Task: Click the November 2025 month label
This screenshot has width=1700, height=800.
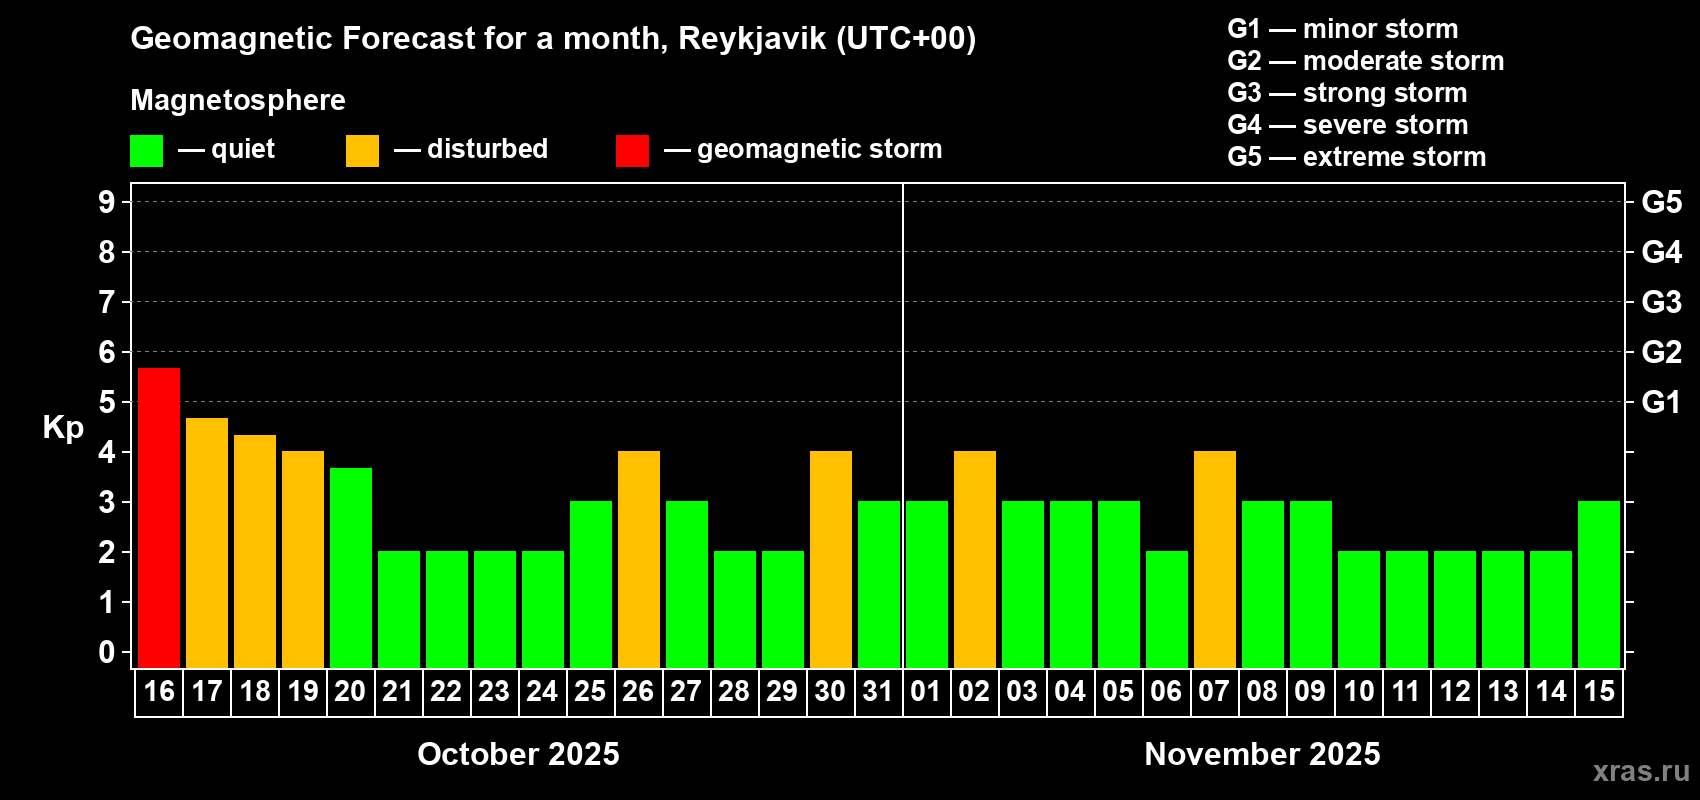Action: (1262, 754)
